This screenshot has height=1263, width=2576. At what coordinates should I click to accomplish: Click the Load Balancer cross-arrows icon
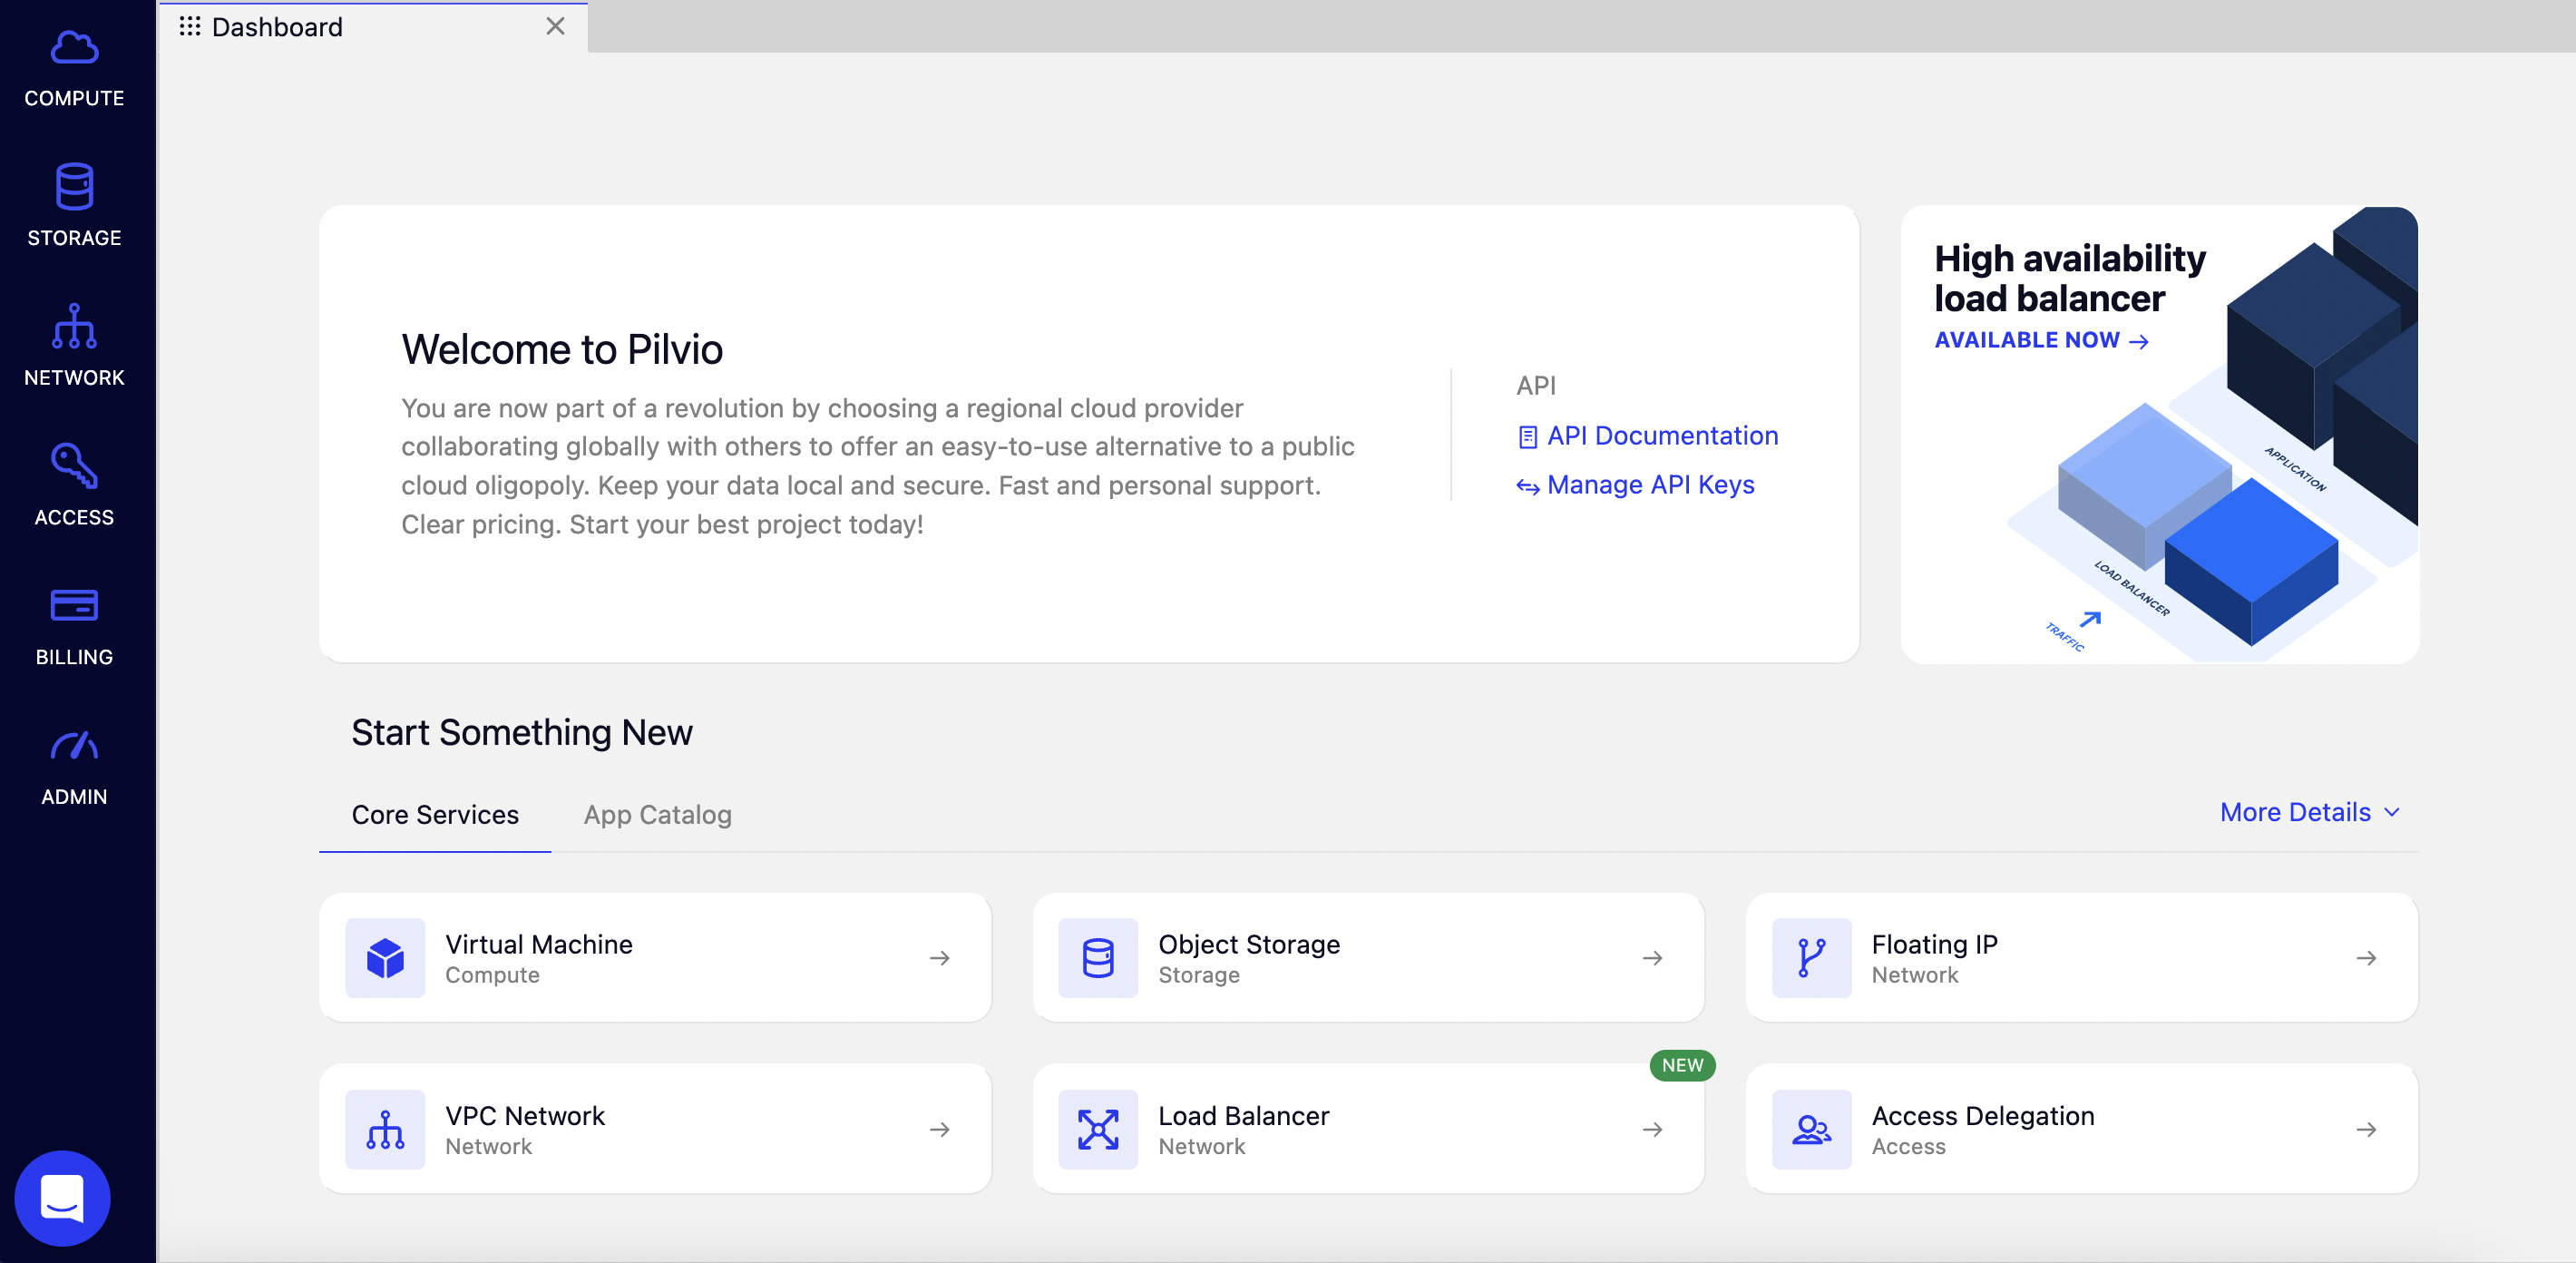[x=1097, y=1129]
